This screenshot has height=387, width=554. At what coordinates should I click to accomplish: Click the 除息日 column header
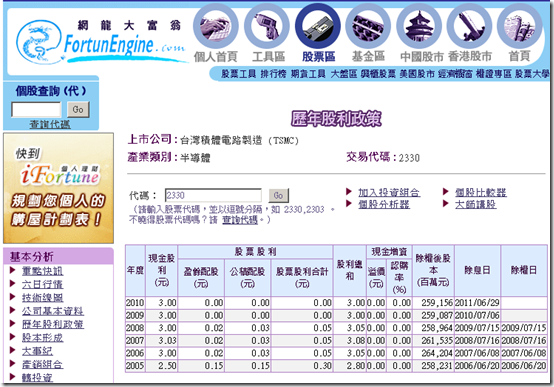pos(477,270)
